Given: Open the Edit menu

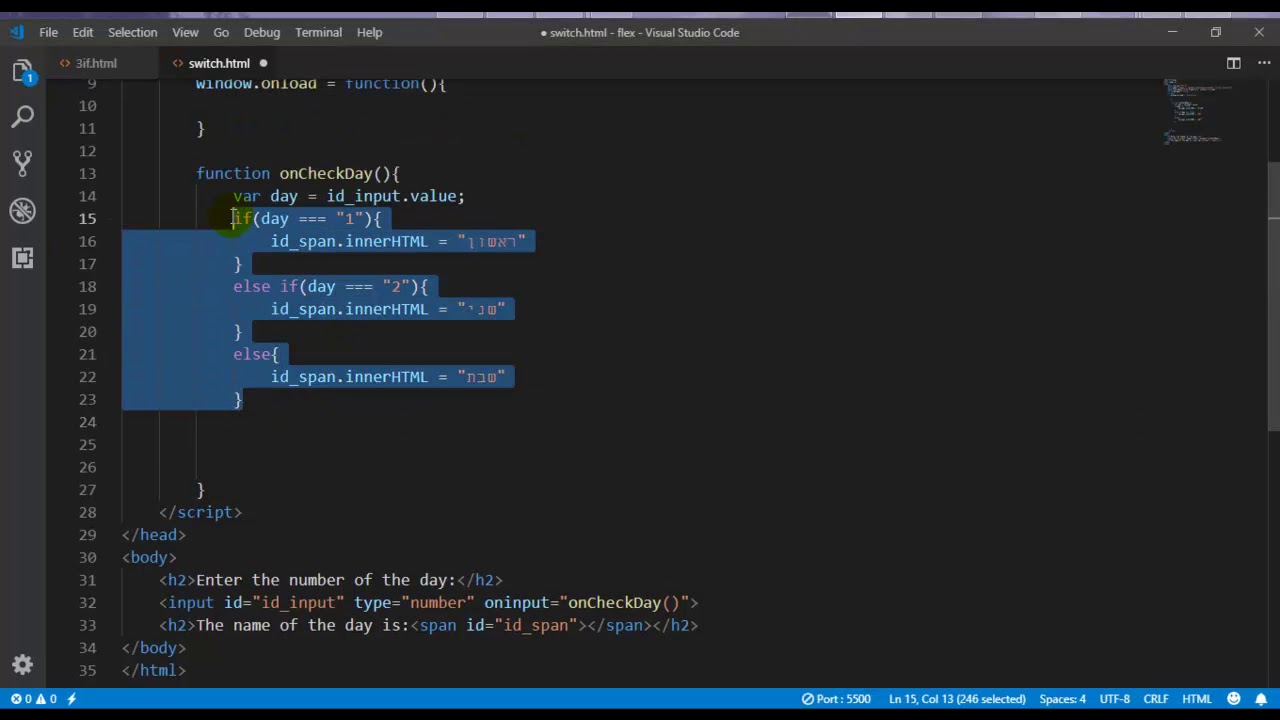Looking at the screenshot, I should tap(83, 32).
